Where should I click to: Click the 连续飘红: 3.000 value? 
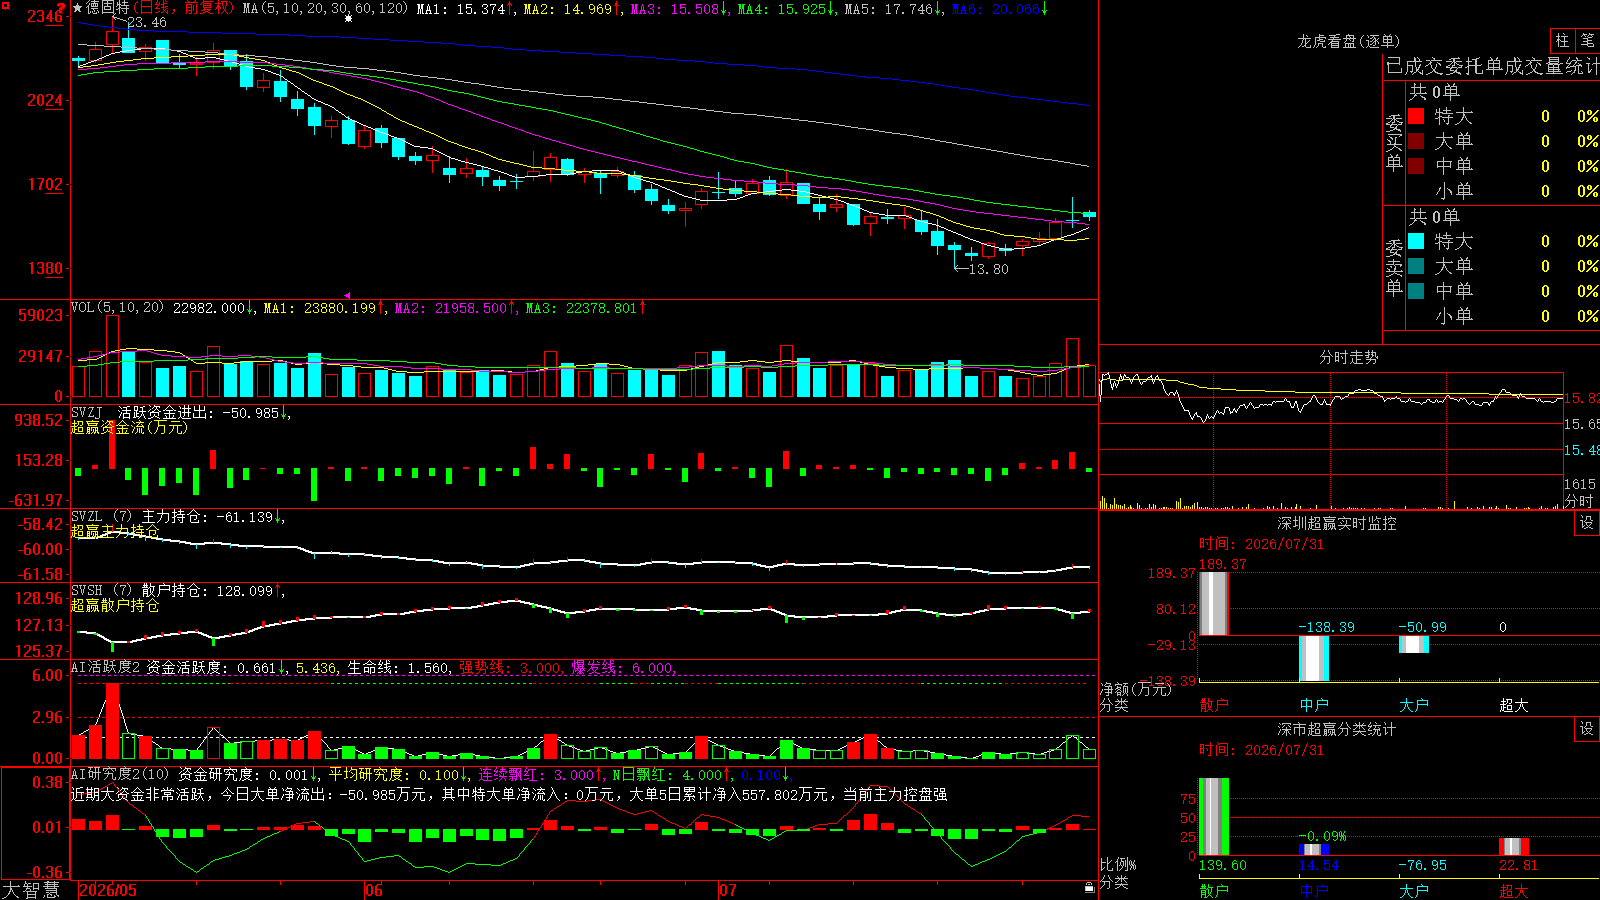click(540, 775)
